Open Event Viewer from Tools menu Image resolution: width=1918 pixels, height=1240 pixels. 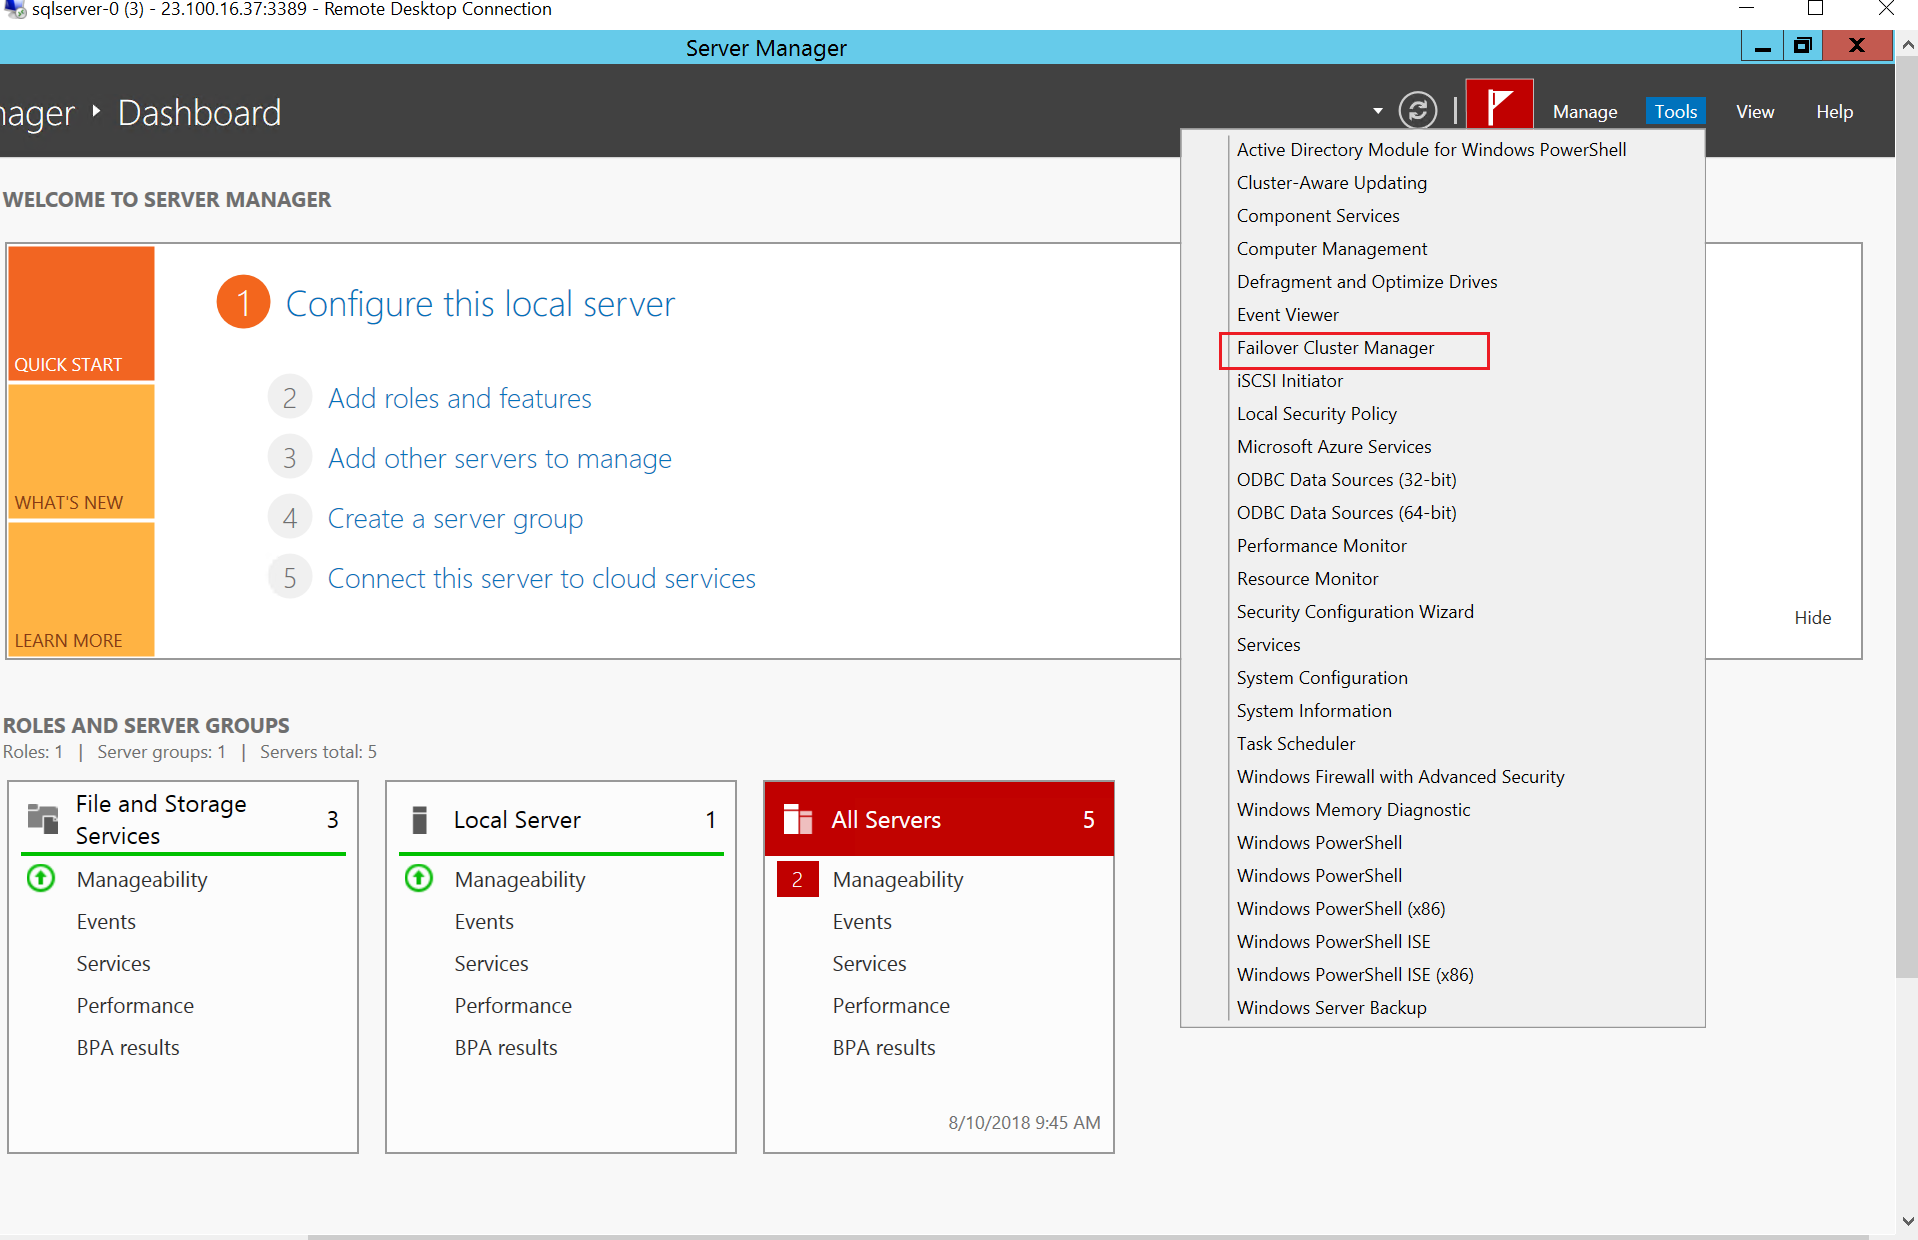(x=1287, y=315)
